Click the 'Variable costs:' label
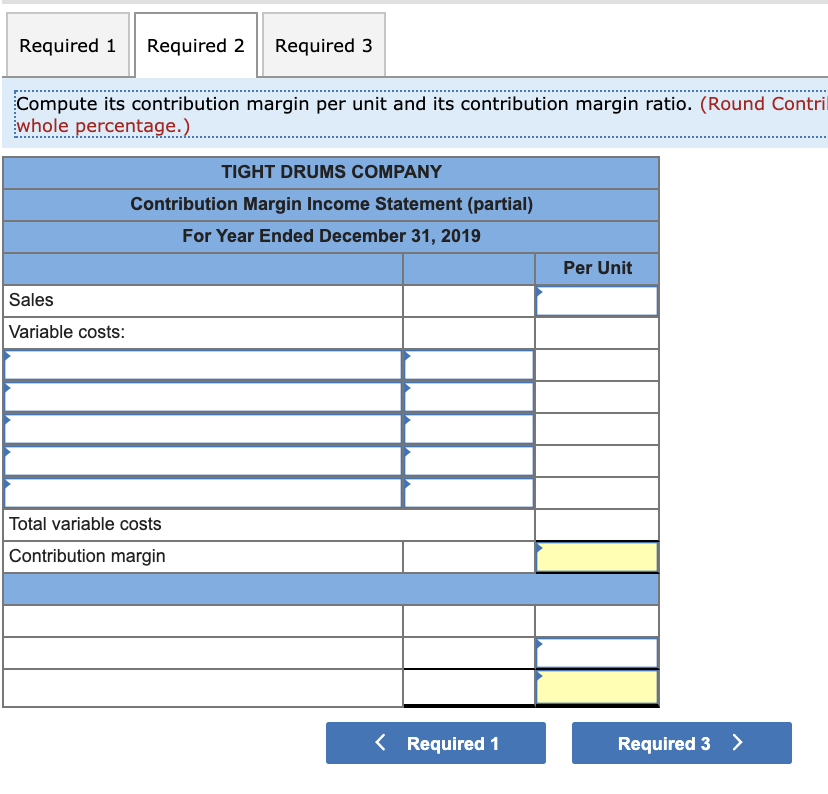This screenshot has width=828, height=794. coord(67,332)
